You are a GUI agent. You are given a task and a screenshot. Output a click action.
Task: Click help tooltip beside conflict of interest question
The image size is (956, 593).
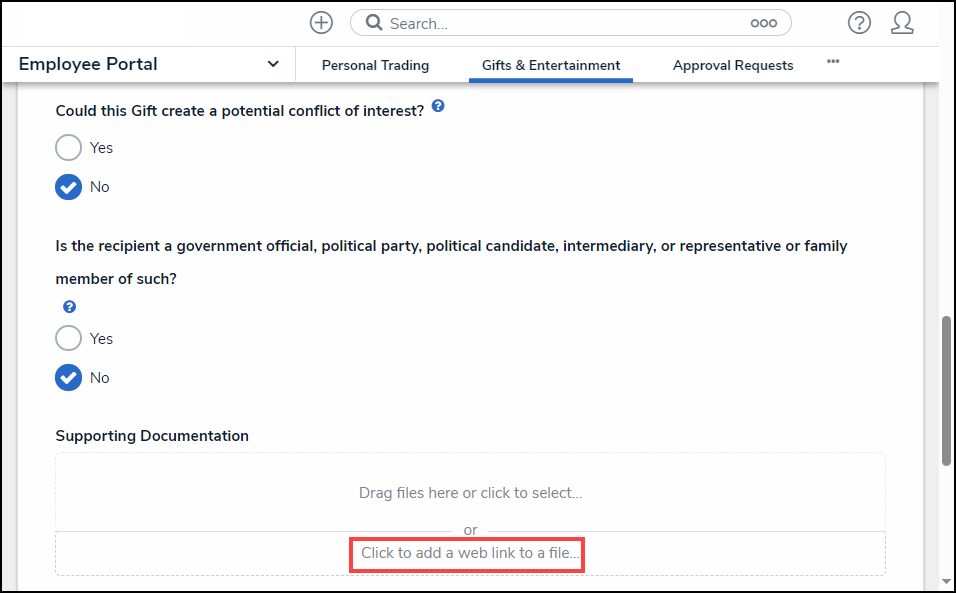pyautogui.click(x=438, y=106)
